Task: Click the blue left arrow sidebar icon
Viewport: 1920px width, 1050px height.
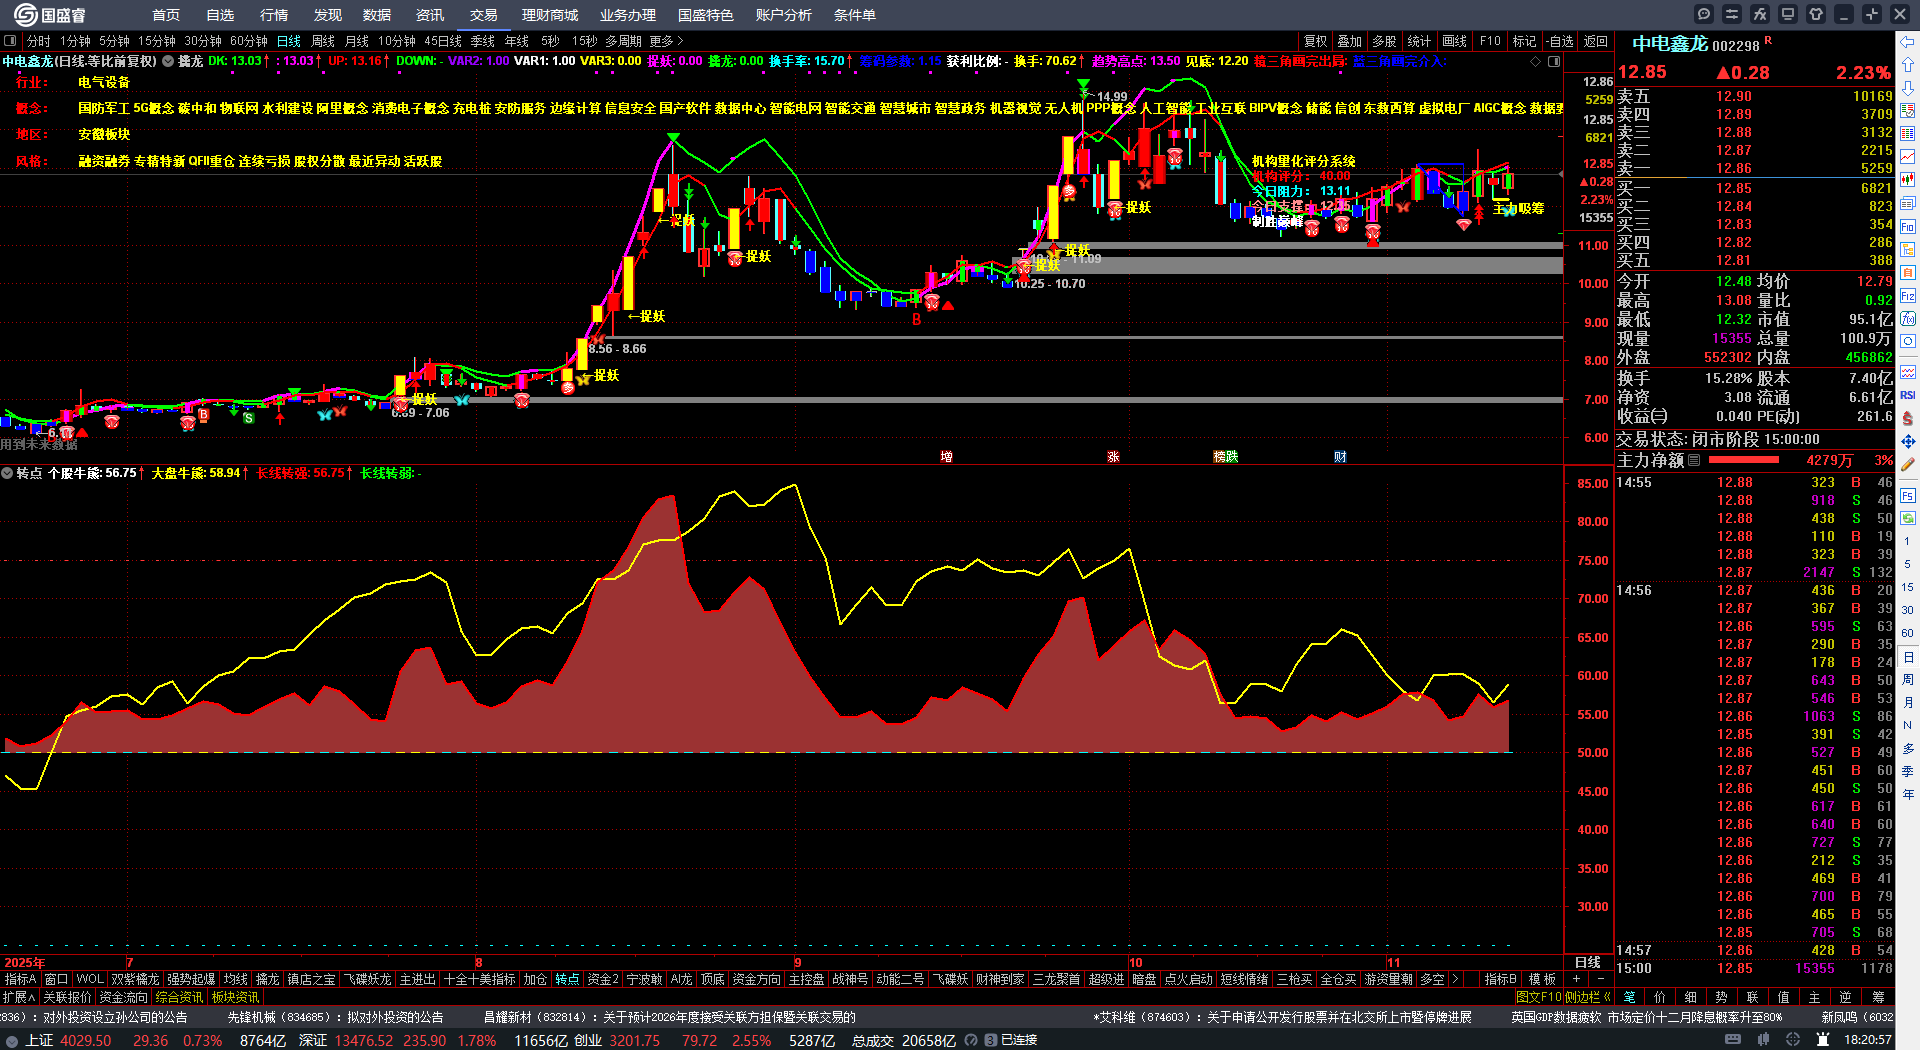Action: [x=1908, y=41]
